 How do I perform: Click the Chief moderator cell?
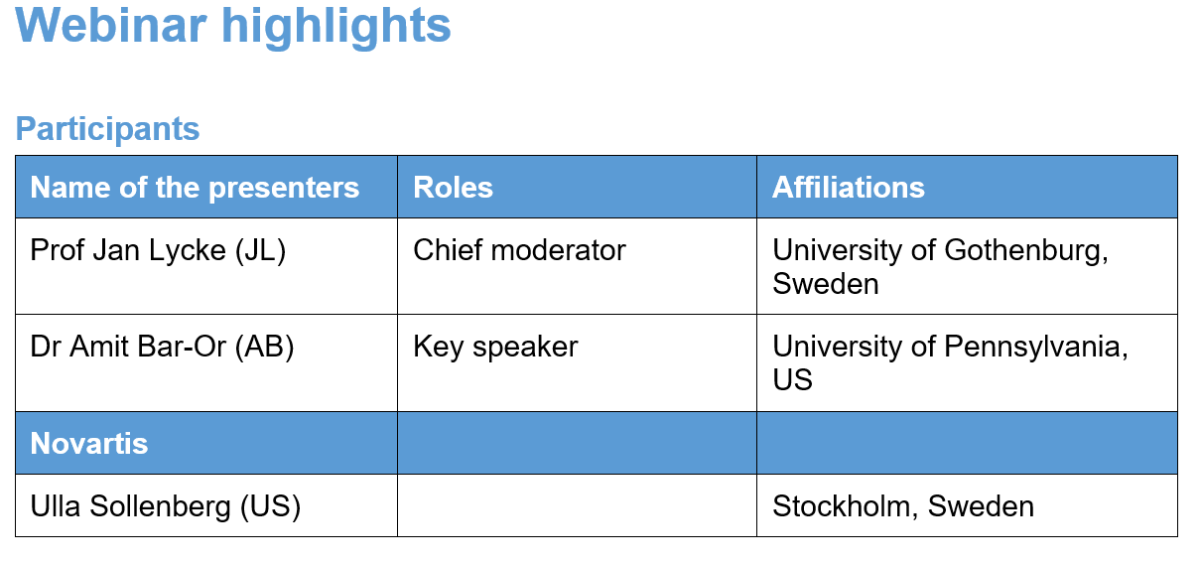577,266
